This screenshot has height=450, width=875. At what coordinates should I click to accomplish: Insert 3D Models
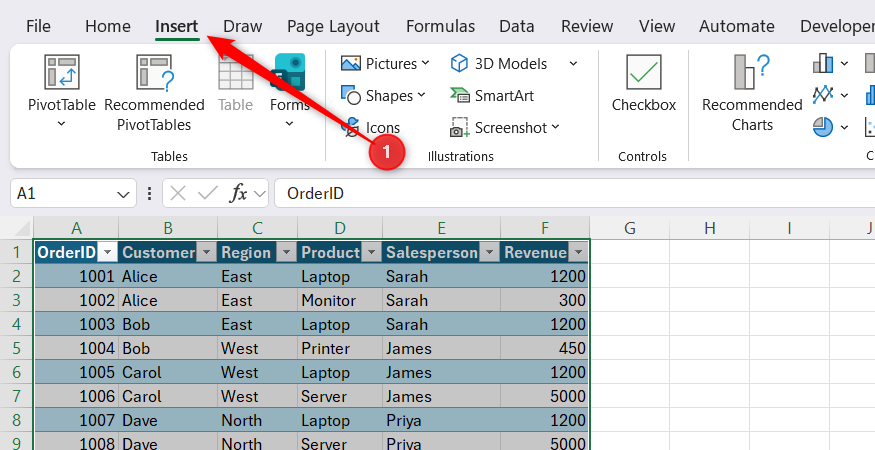499,64
